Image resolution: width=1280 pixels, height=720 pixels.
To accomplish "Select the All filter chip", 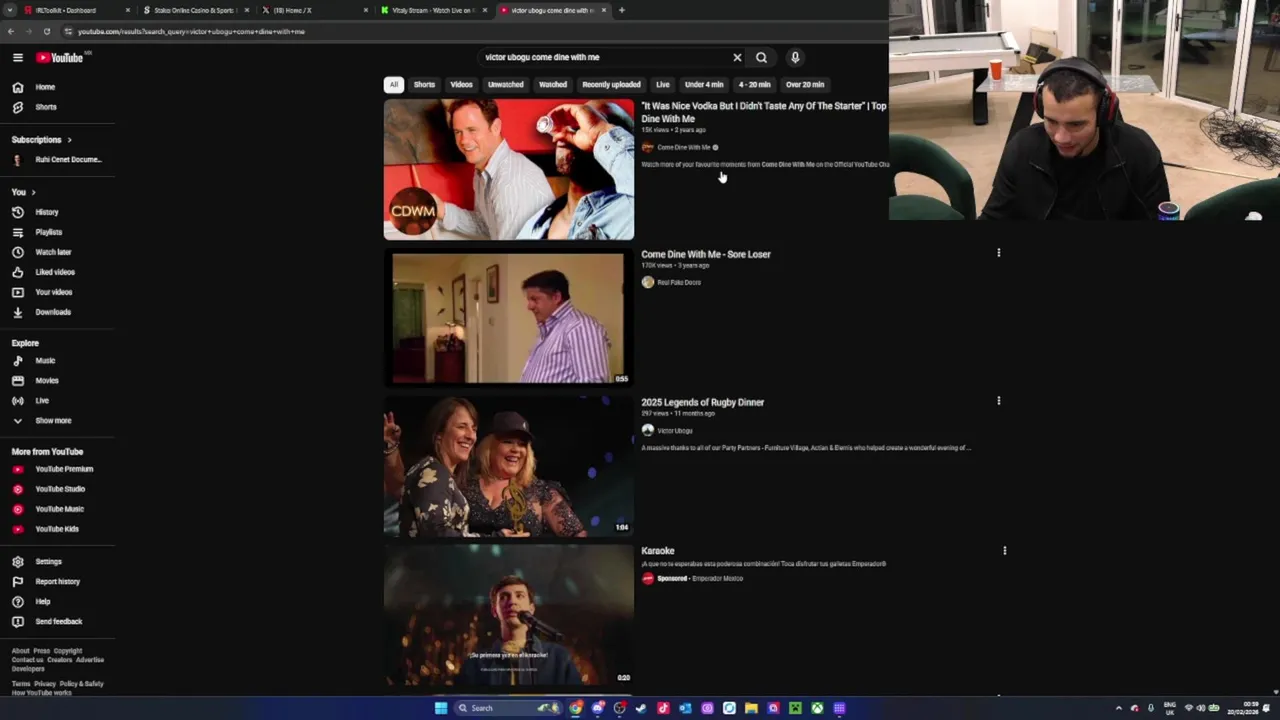I will [x=394, y=85].
